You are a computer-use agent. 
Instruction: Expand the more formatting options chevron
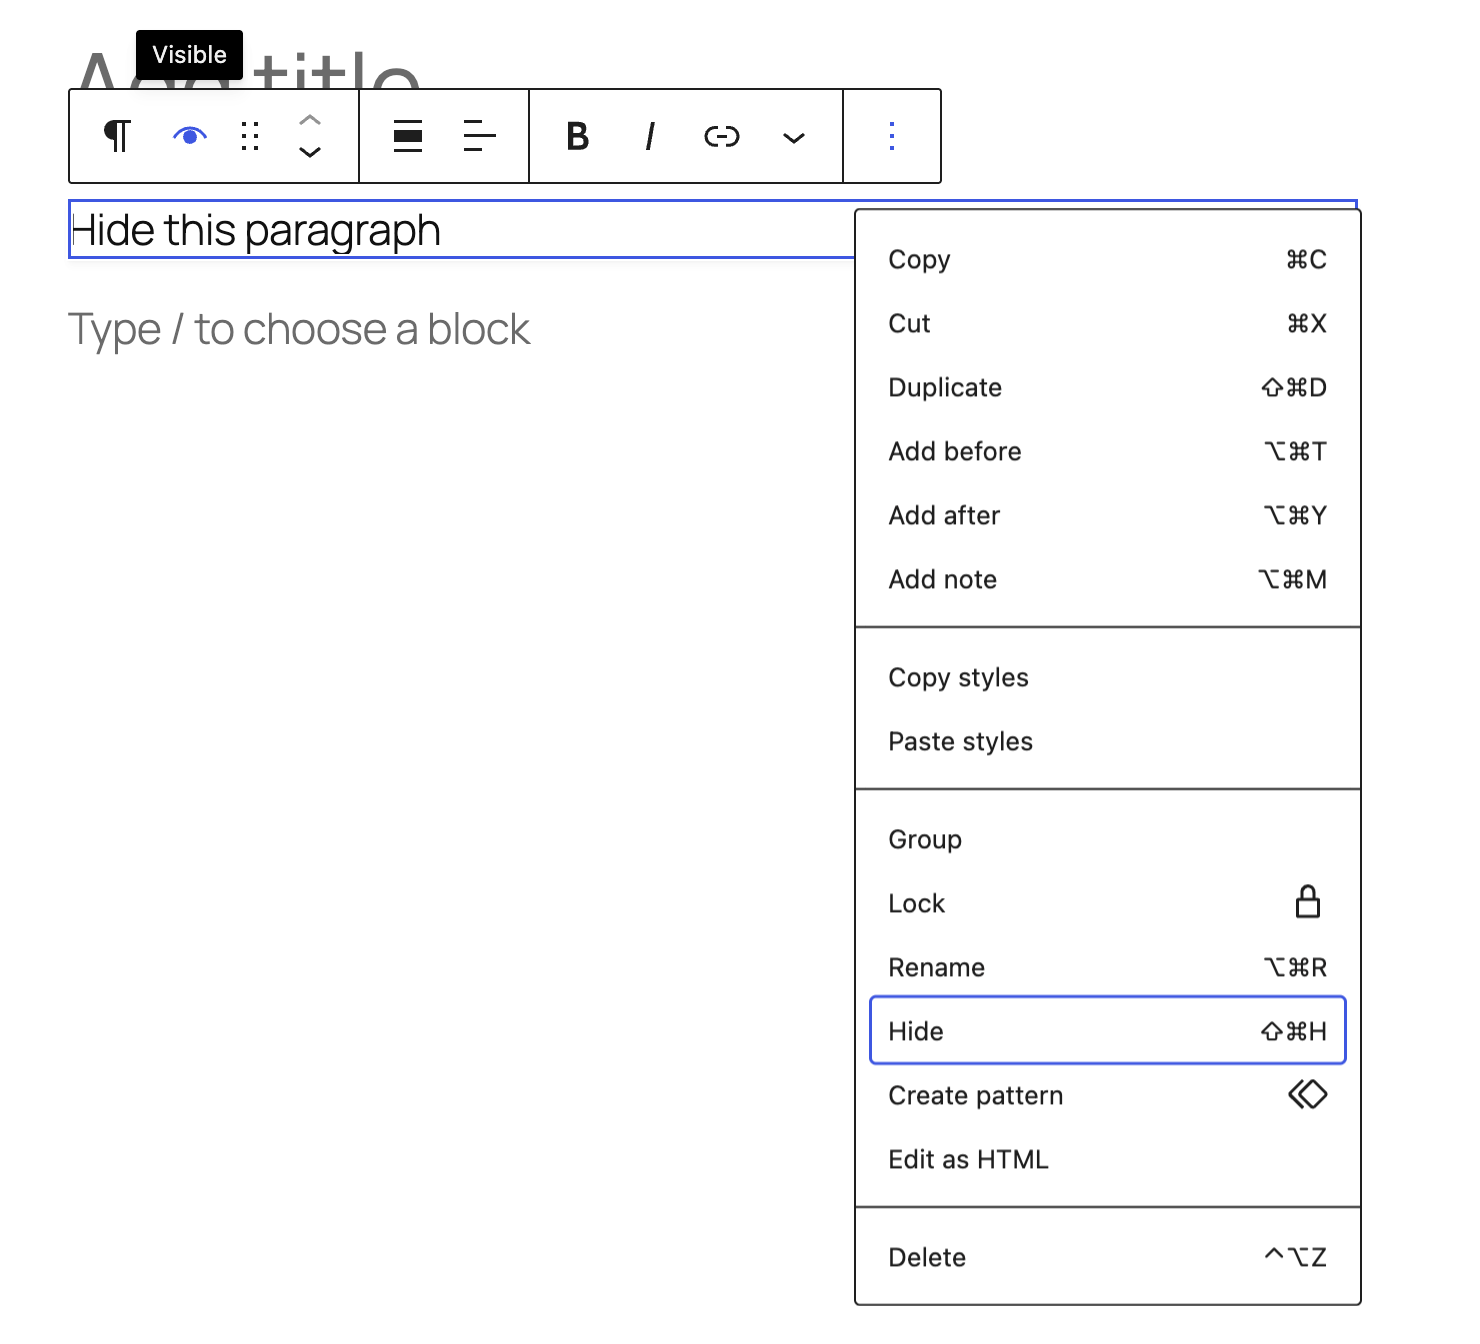[794, 136]
